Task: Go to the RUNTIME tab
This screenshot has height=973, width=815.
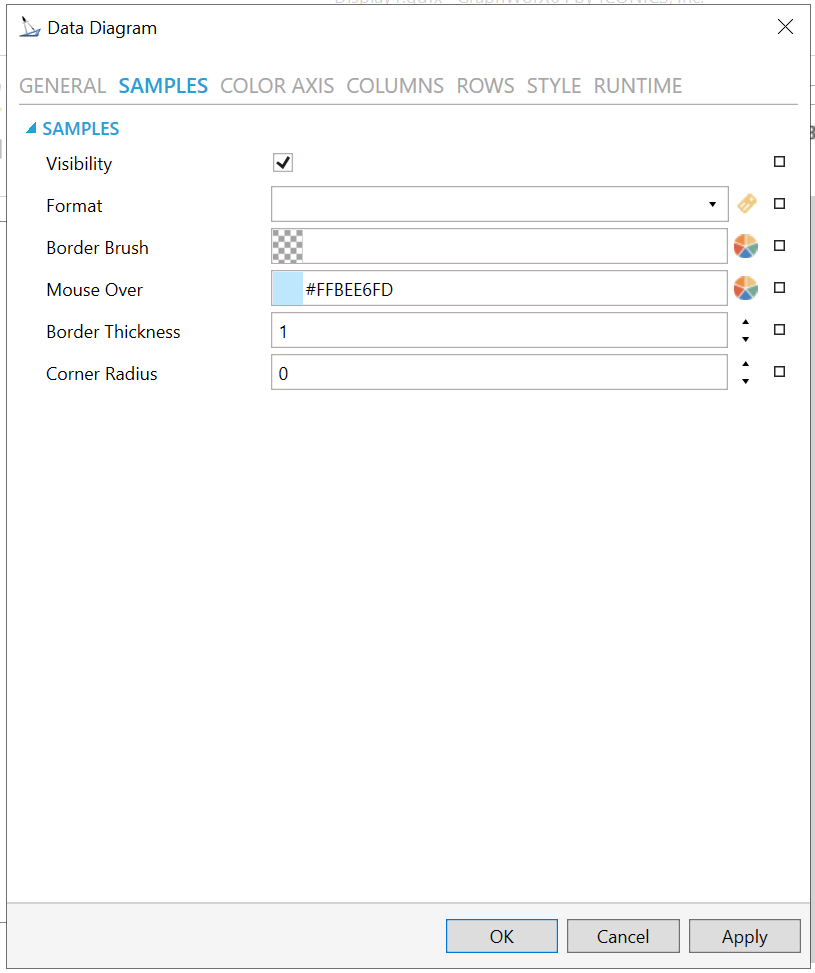Action: 638,86
